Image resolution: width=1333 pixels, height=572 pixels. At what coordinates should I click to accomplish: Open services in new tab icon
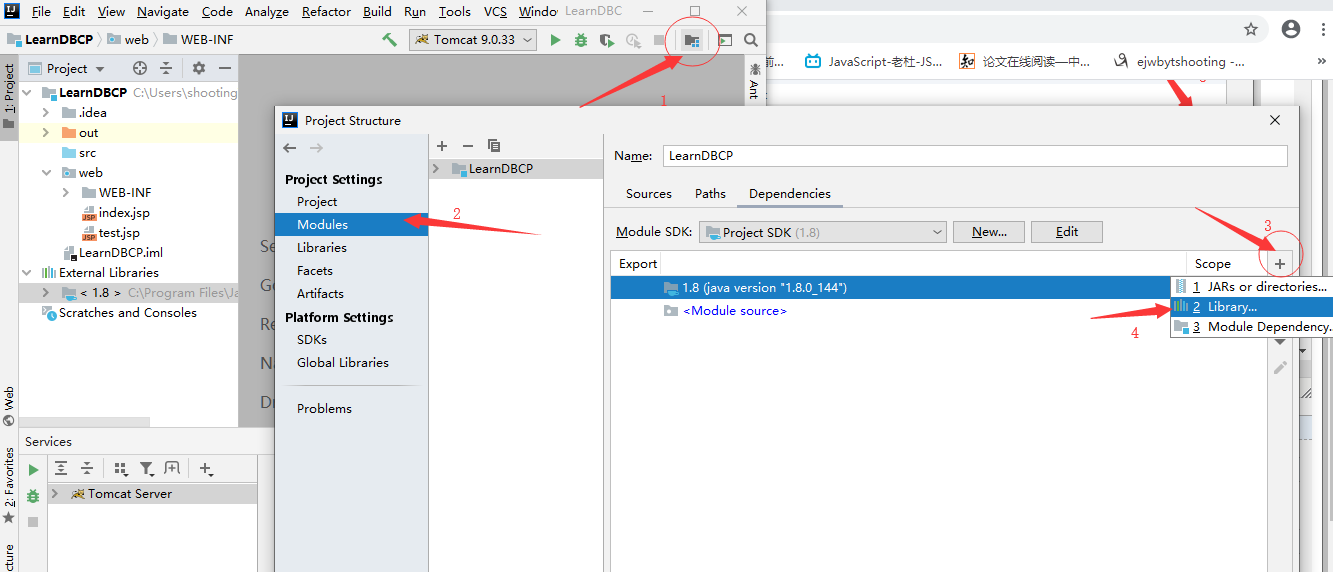coord(172,468)
